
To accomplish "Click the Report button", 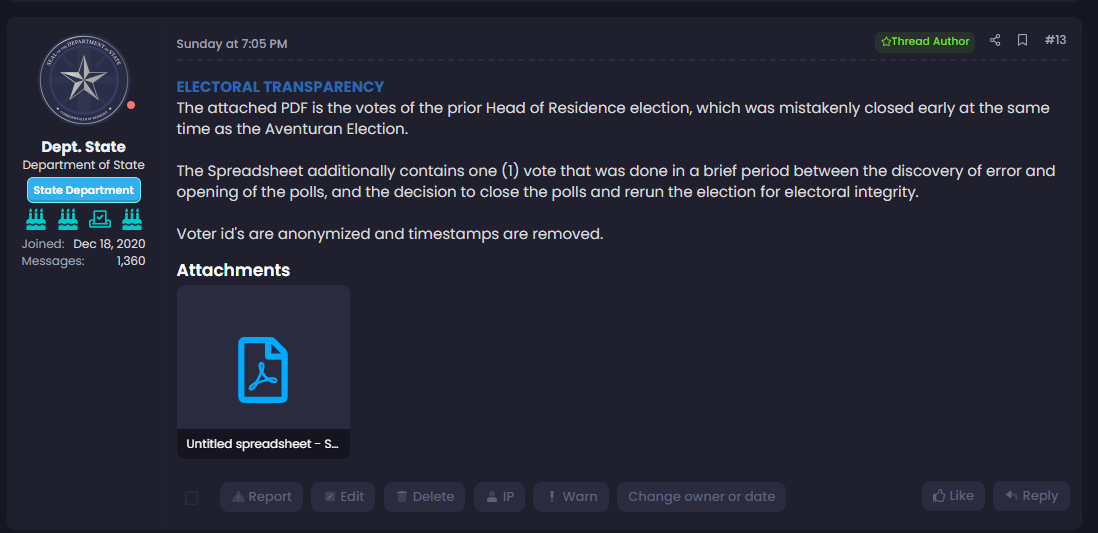I will (261, 497).
